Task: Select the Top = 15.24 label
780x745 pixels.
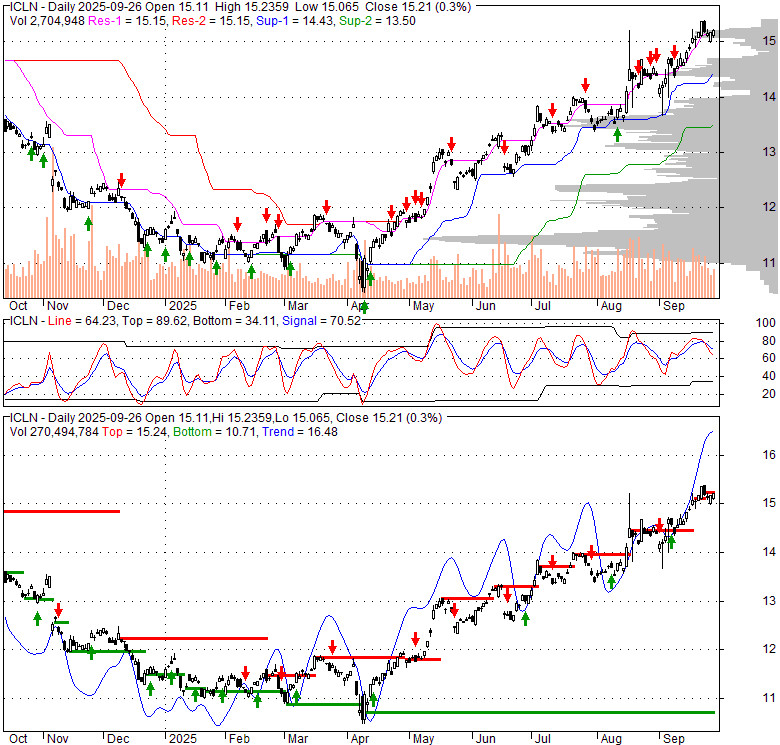Action: point(134,432)
